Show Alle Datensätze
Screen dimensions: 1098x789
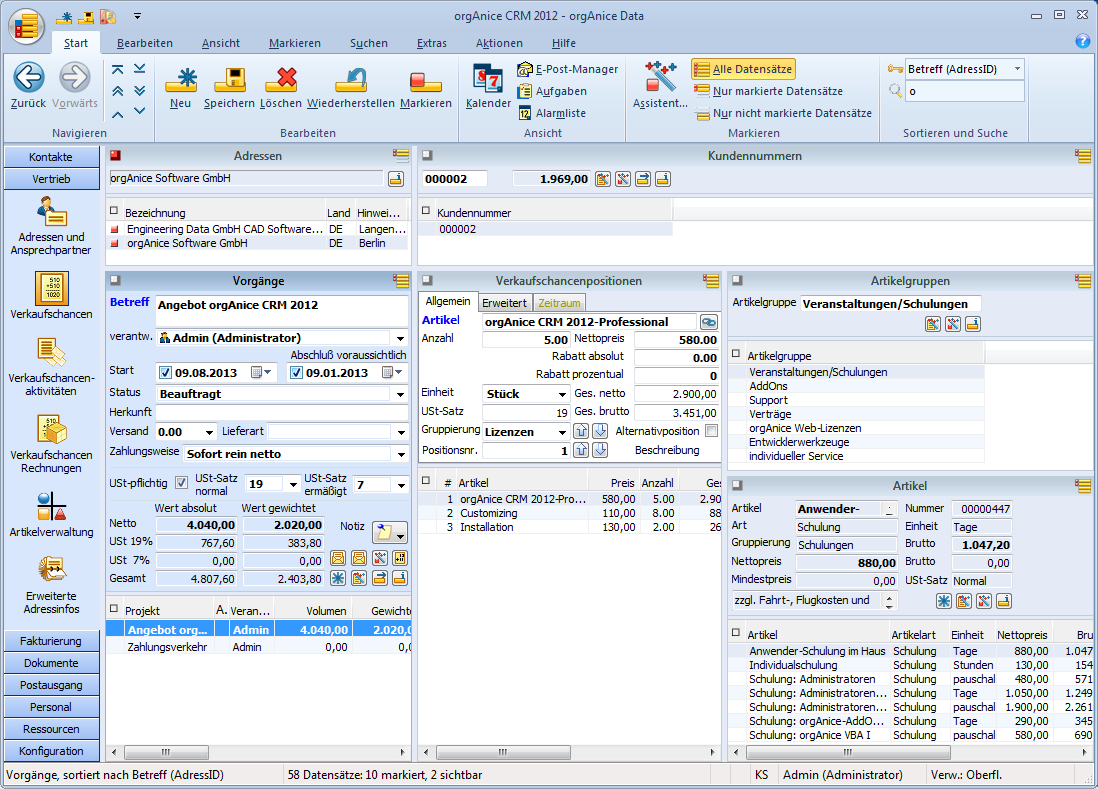(x=744, y=69)
